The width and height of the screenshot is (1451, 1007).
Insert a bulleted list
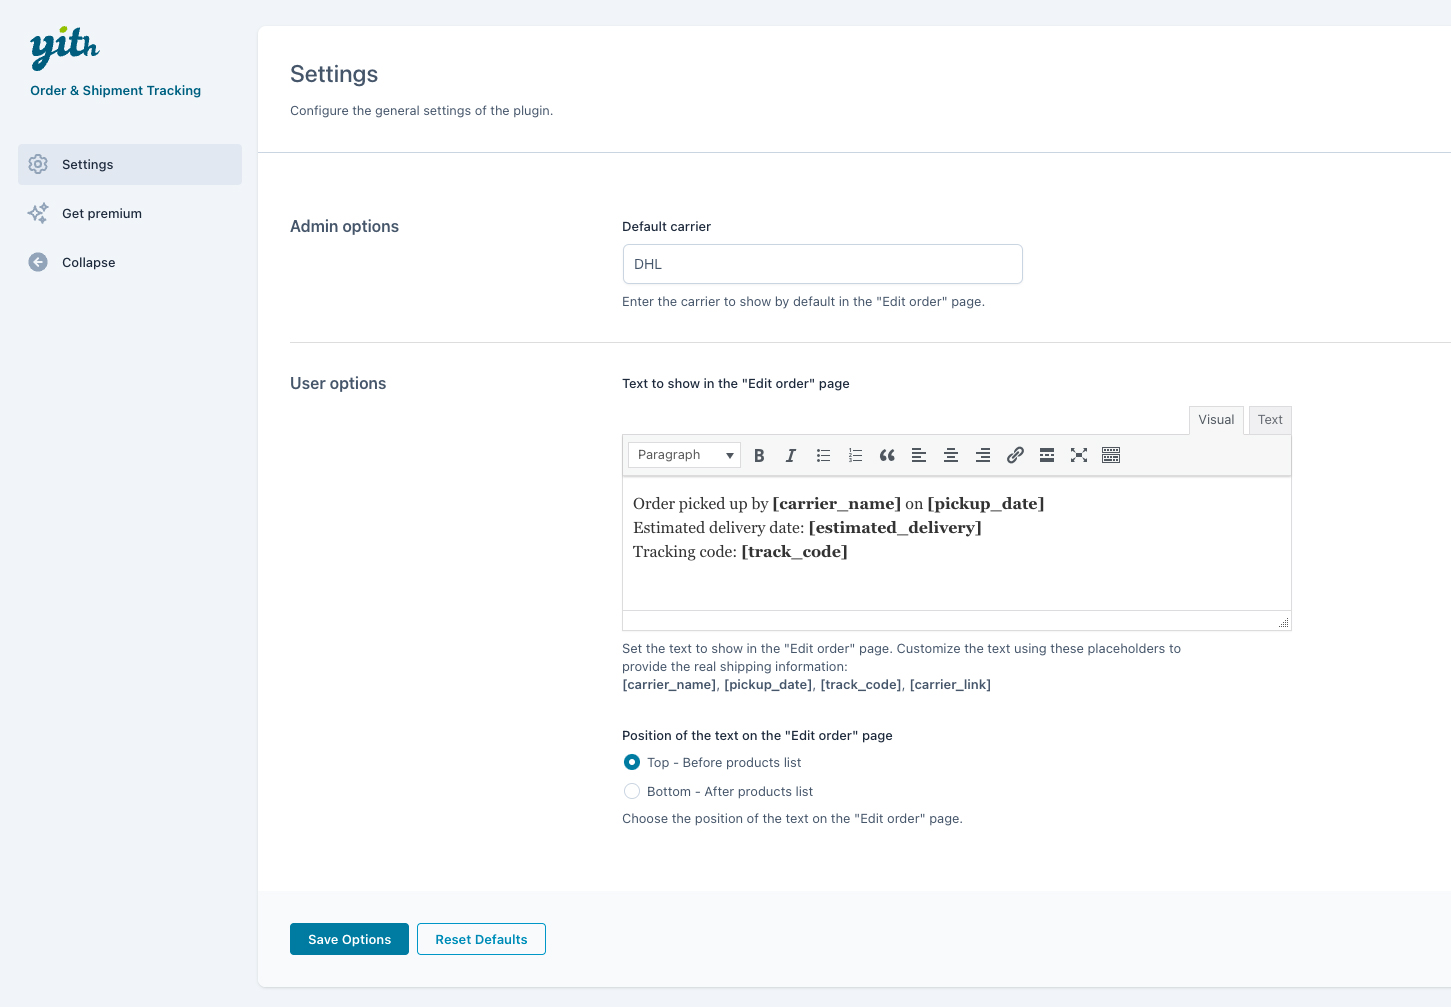click(823, 455)
